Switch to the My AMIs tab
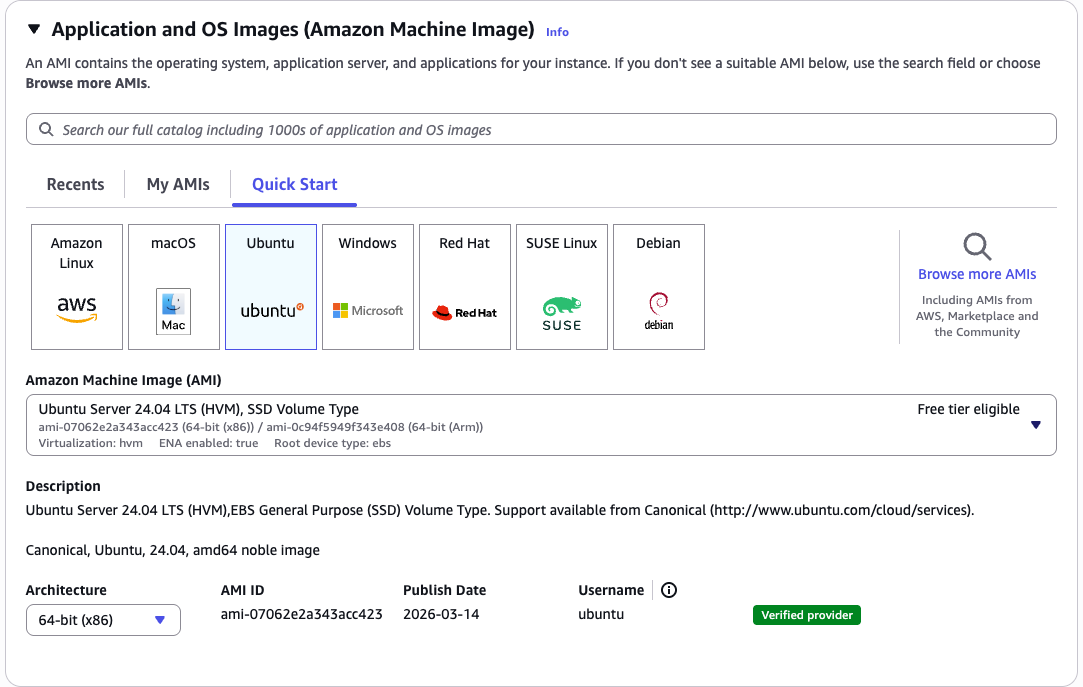The height and width of the screenshot is (687, 1083). click(x=178, y=184)
